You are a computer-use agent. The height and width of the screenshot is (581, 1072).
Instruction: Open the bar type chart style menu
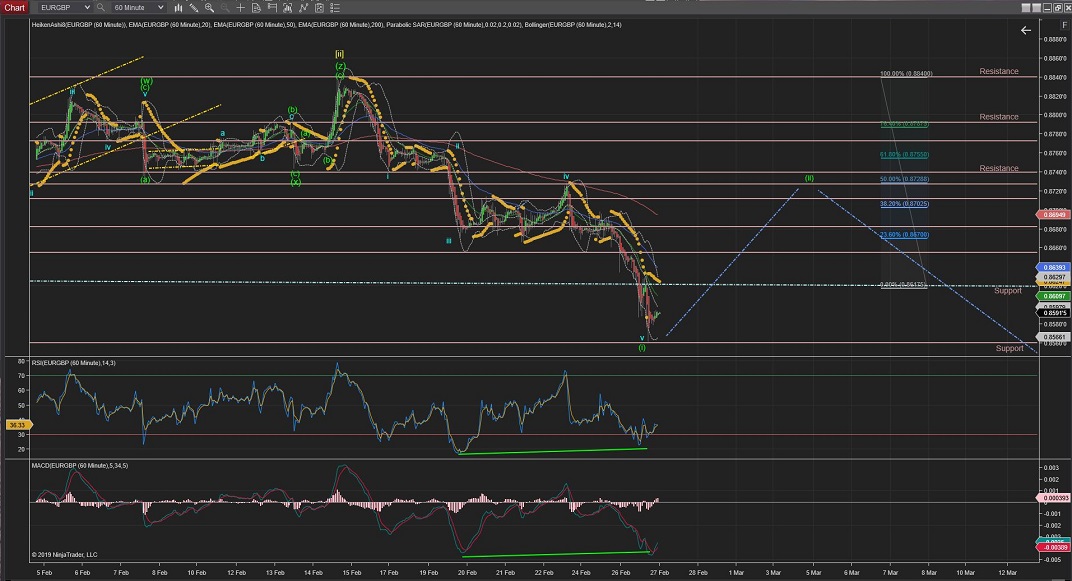(179, 7)
